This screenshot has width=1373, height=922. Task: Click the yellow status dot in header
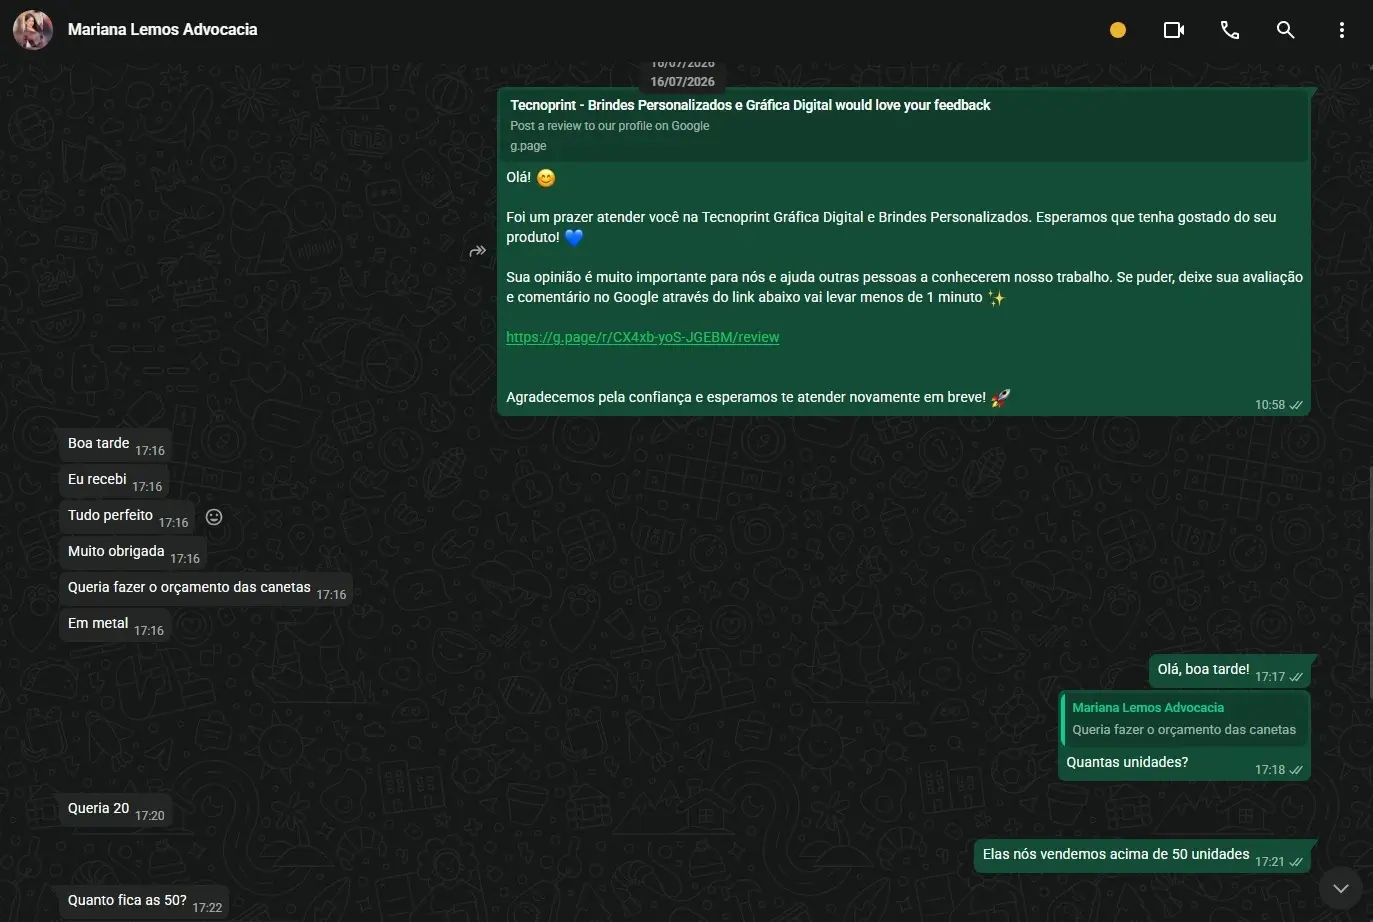(1118, 30)
